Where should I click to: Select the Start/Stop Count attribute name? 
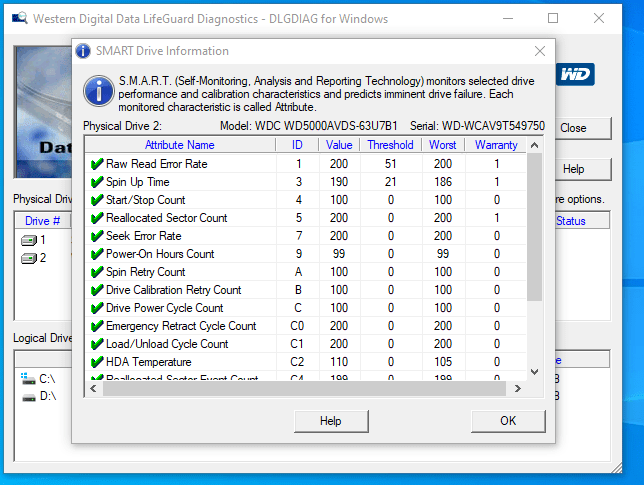145,200
